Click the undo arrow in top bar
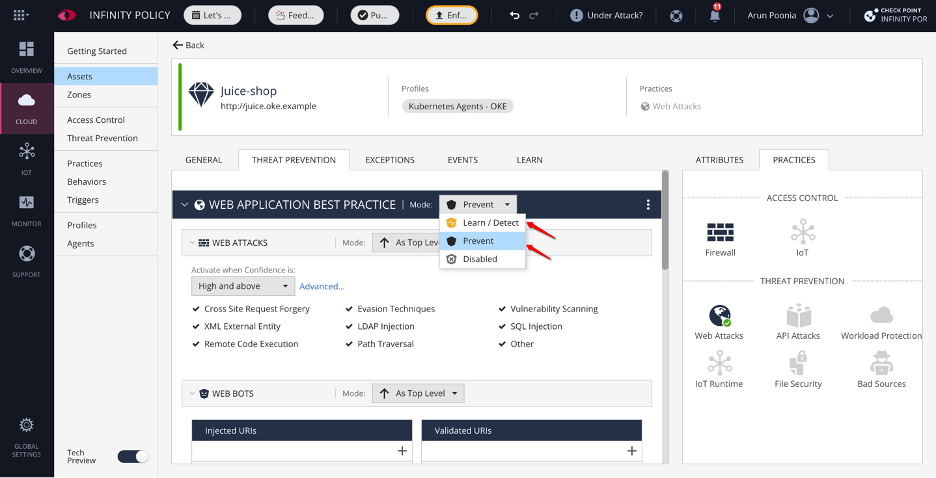 pos(515,16)
